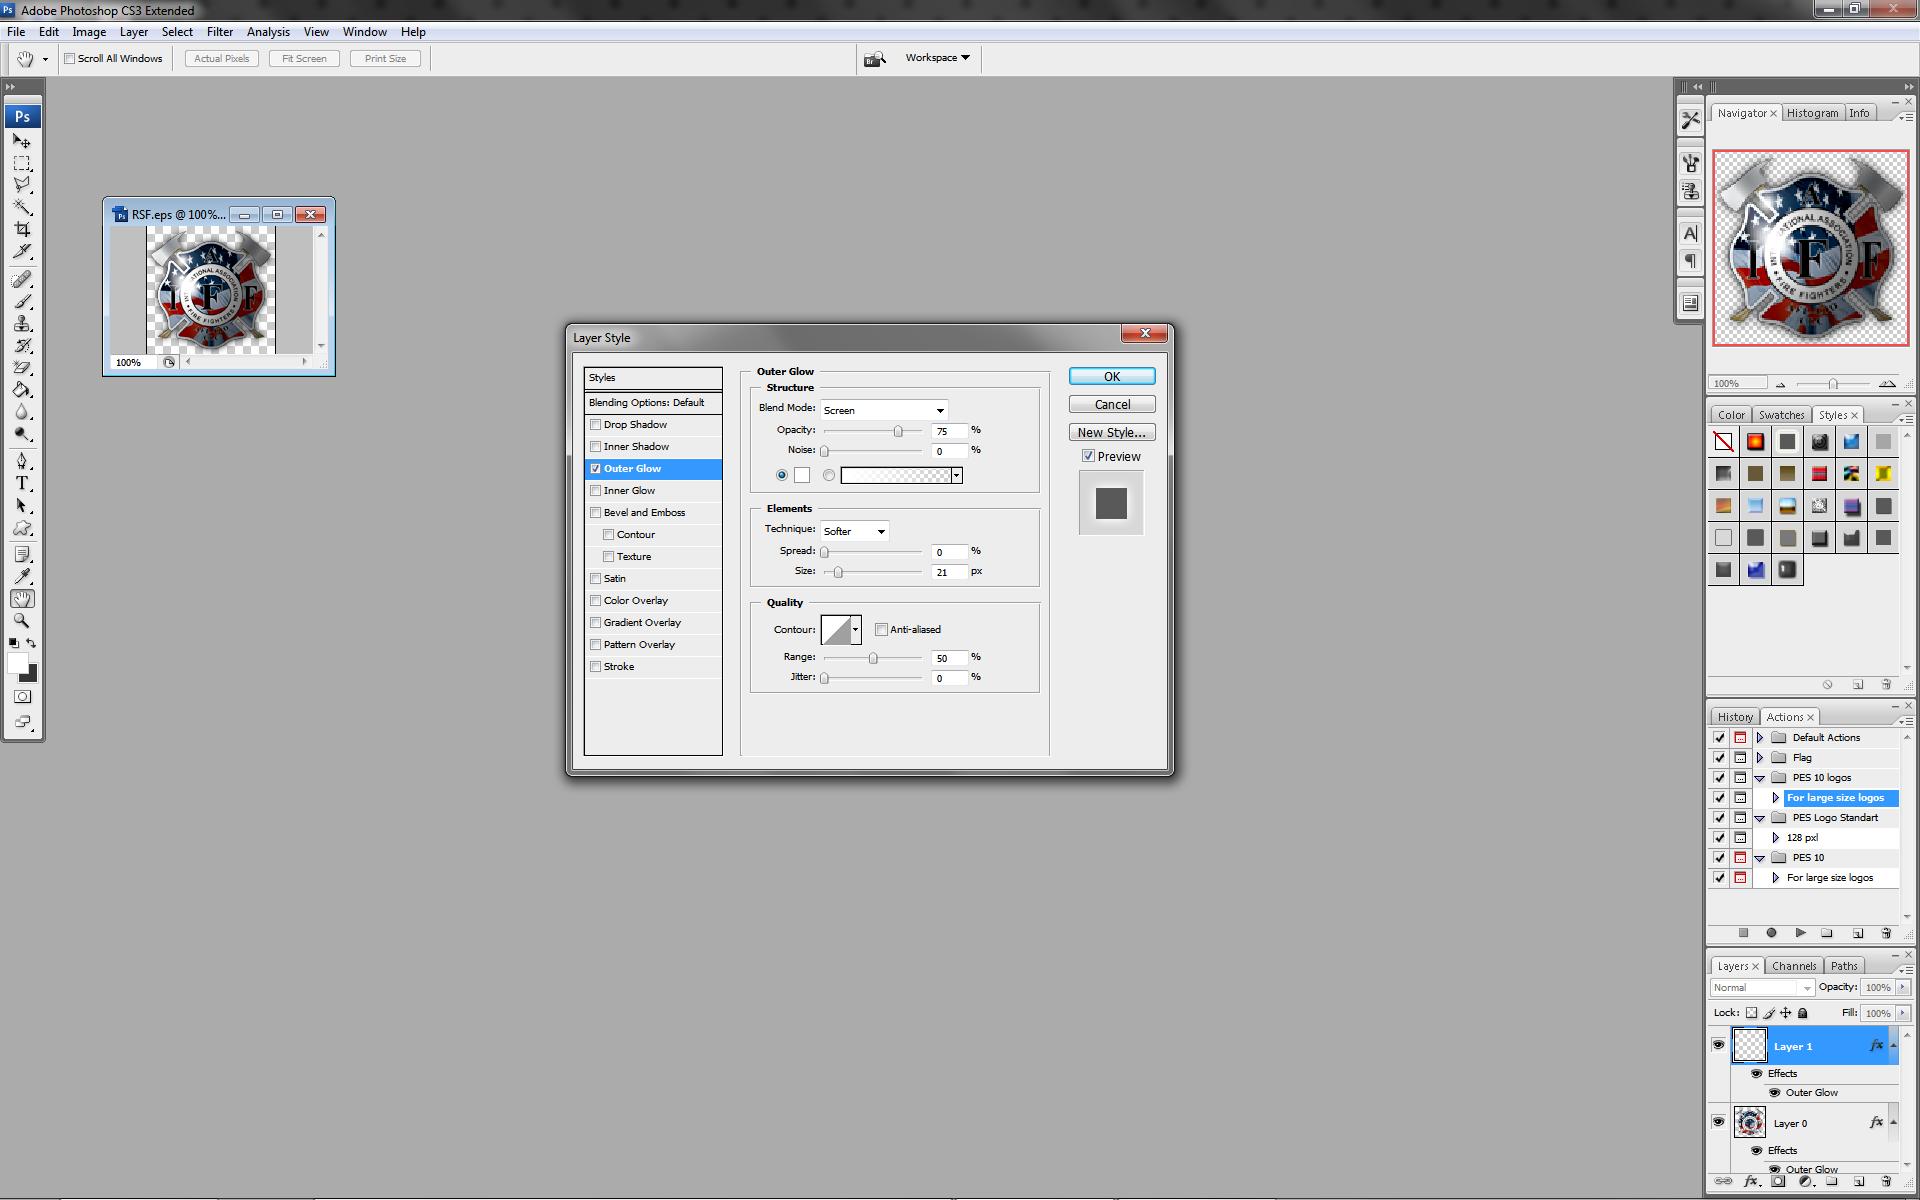Select the Eraser tool
This screenshot has height=1200, width=1920.
pos(22,367)
